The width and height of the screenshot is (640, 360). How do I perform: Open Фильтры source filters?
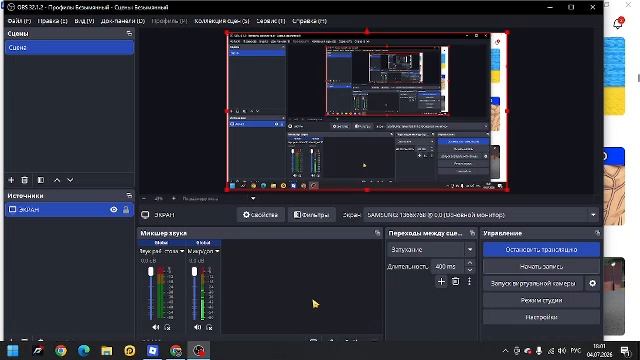coord(311,215)
